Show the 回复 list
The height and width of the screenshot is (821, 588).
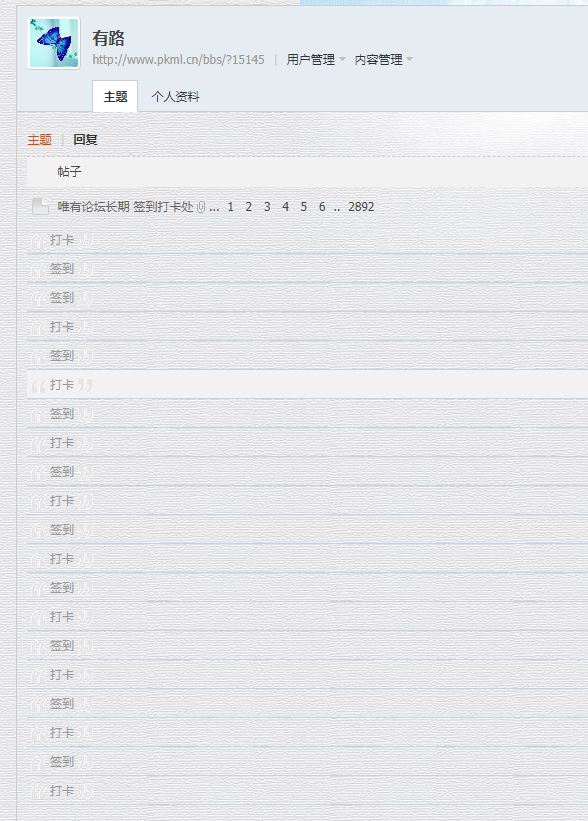(x=85, y=140)
